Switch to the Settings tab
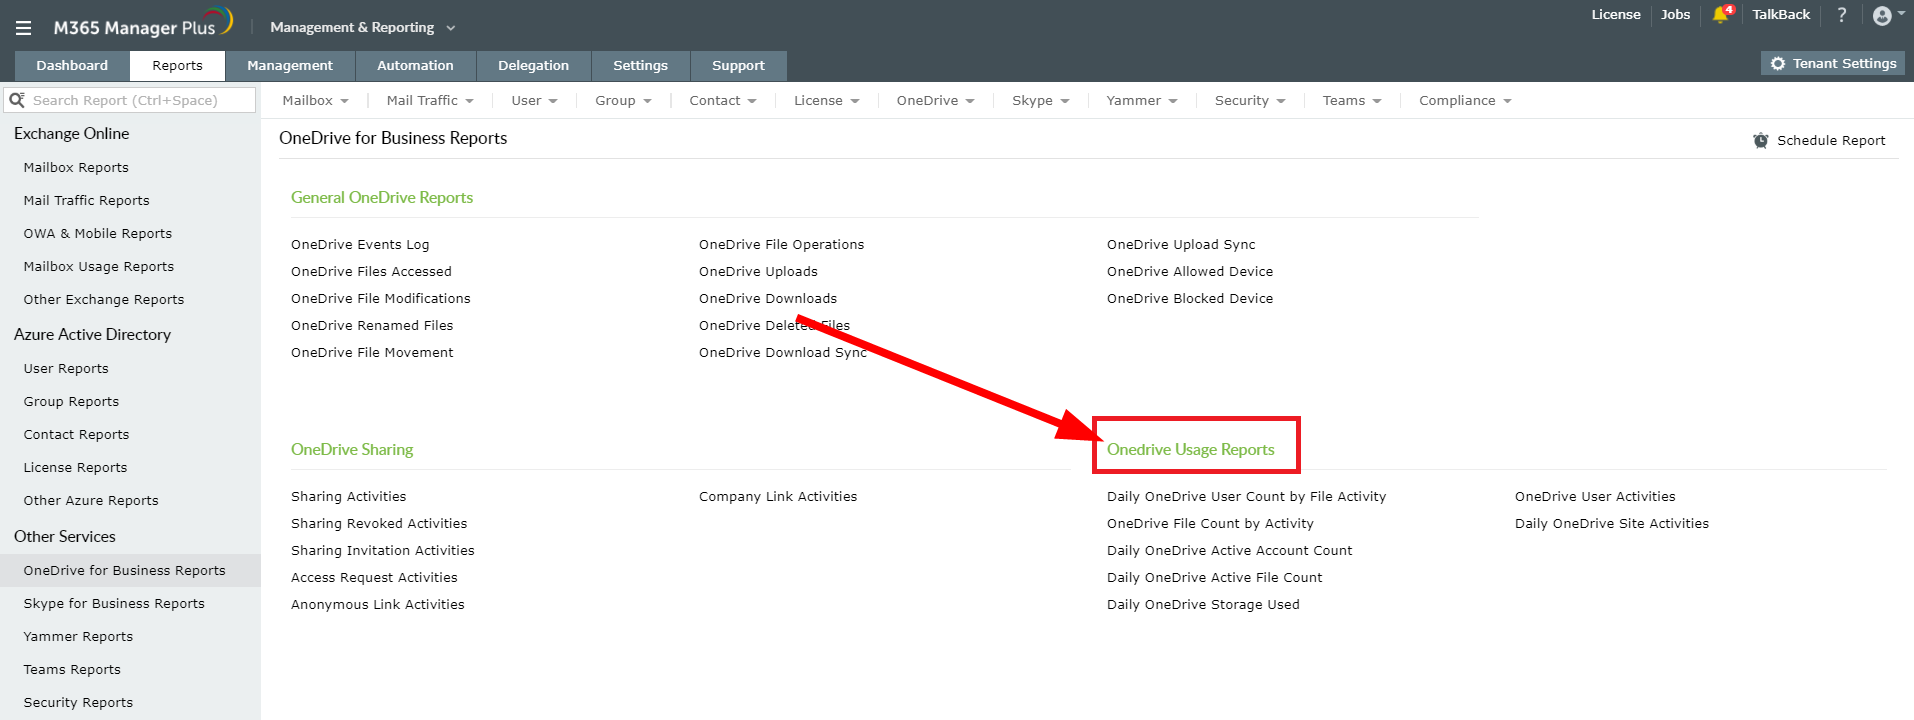The width and height of the screenshot is (1914, 720). (x=640, y=66)
